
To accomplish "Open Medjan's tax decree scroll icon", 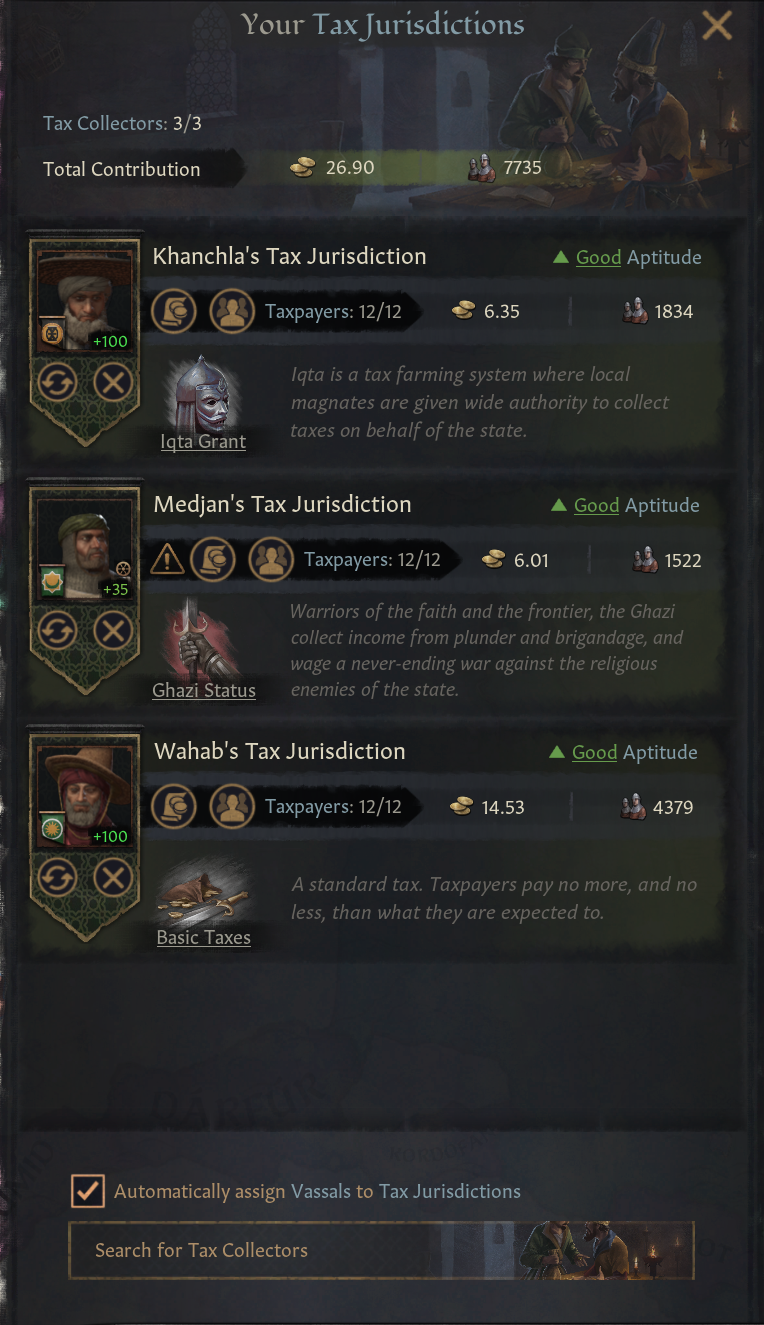I will click(x=212, y=560).
